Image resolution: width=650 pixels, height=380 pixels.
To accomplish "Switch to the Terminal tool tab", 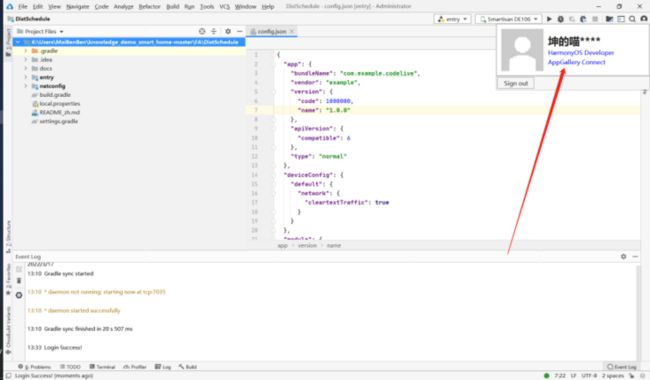I will [x=102, y=367].
